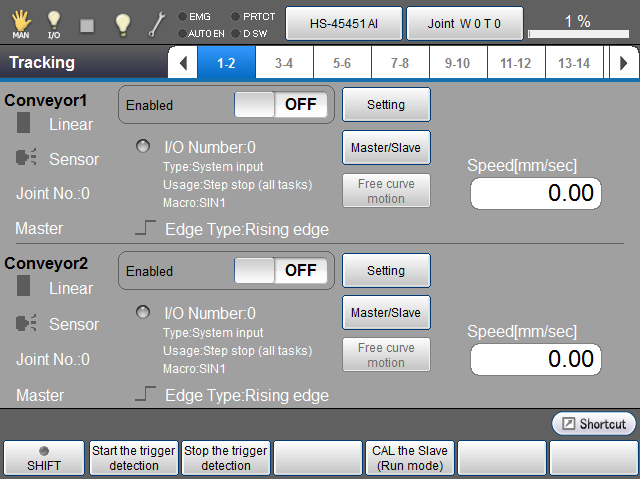Open the Shortcut panel
The width and height of the screenshot is (640, 479).
click(594, 423)
